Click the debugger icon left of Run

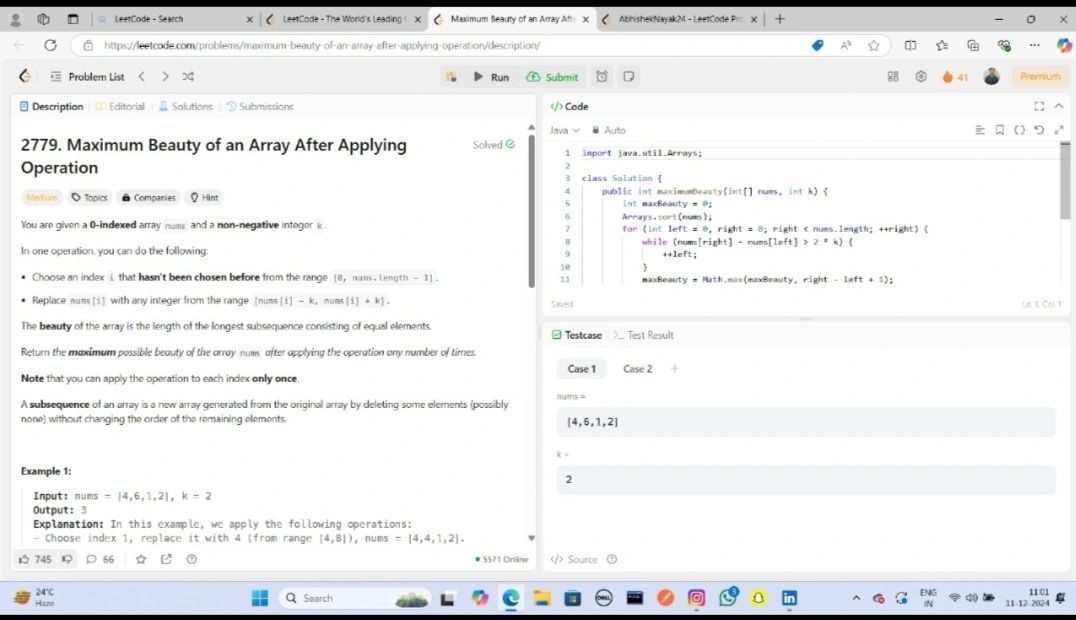[x=451, y=77]
